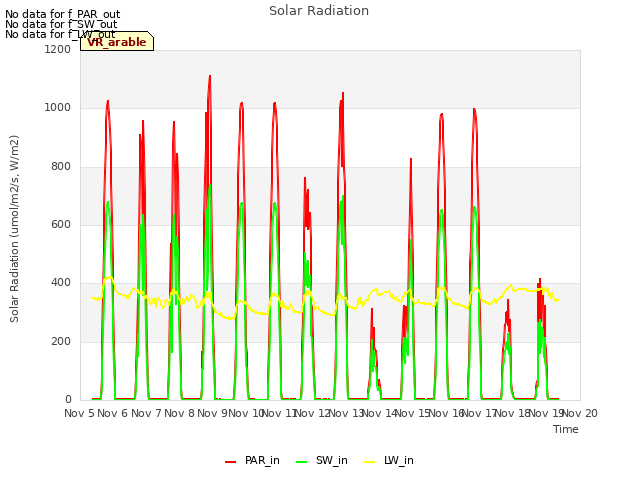This screenshot has width=640, height=480.
Task: Click the 200 y-axis tick label
Action: [x=61, y=341]
